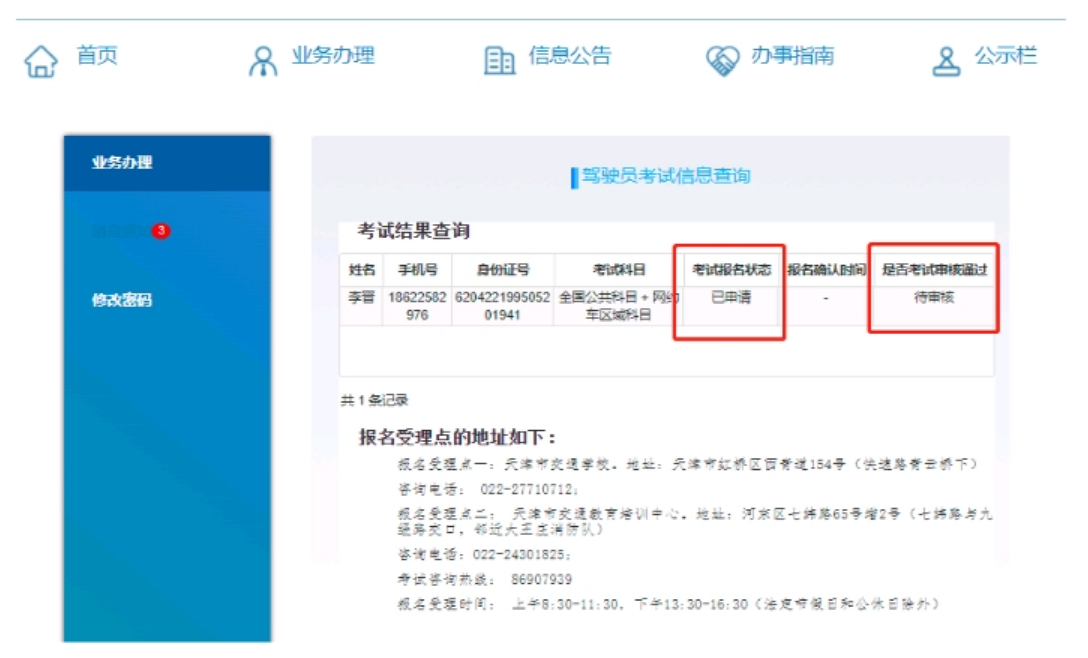Click the 姓名 column header
1088x658 pixels.
pos(361,270)
